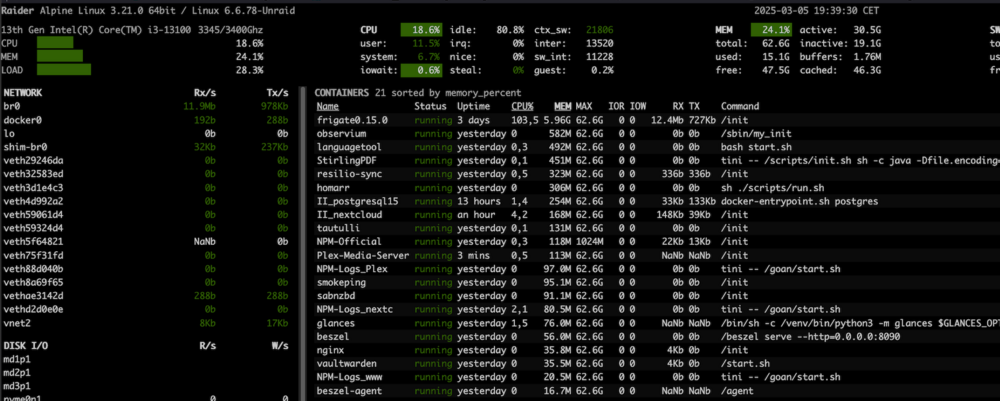Select the II_nextcloud container name
This screenshot has width=1000, height=401.
tap(349, 215)
